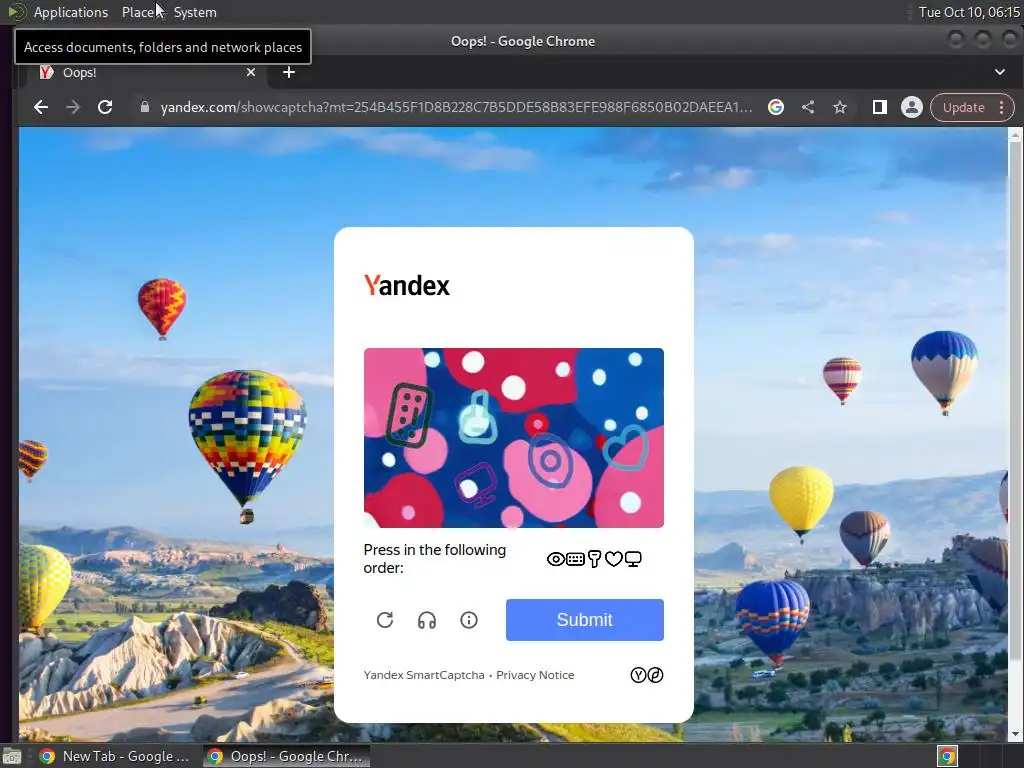
Task: Open the Yandex SmartCaptcha link
Action: pyautogui.click(x=424, y=675)
